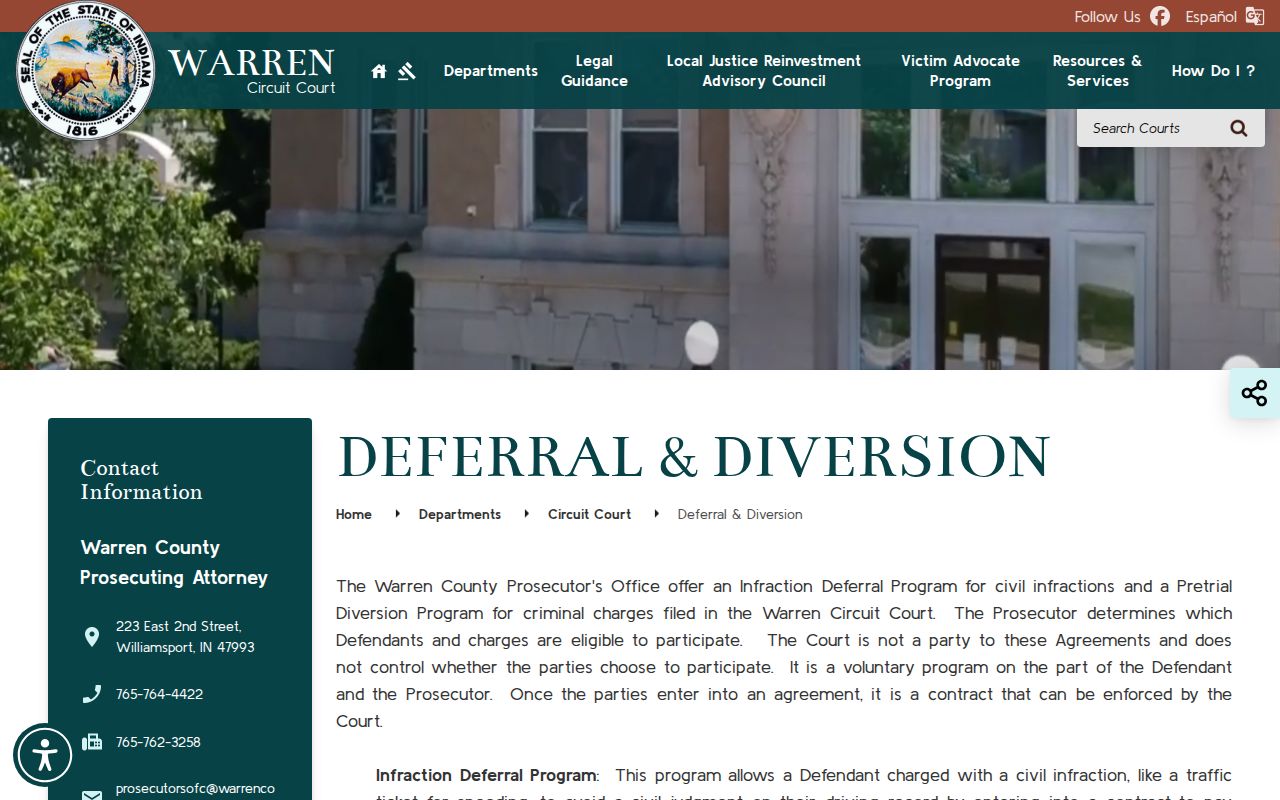This screenshot has width=1280, height=800.
Task: Click the Warren Circuit Court title
Action: click(252, 71)
